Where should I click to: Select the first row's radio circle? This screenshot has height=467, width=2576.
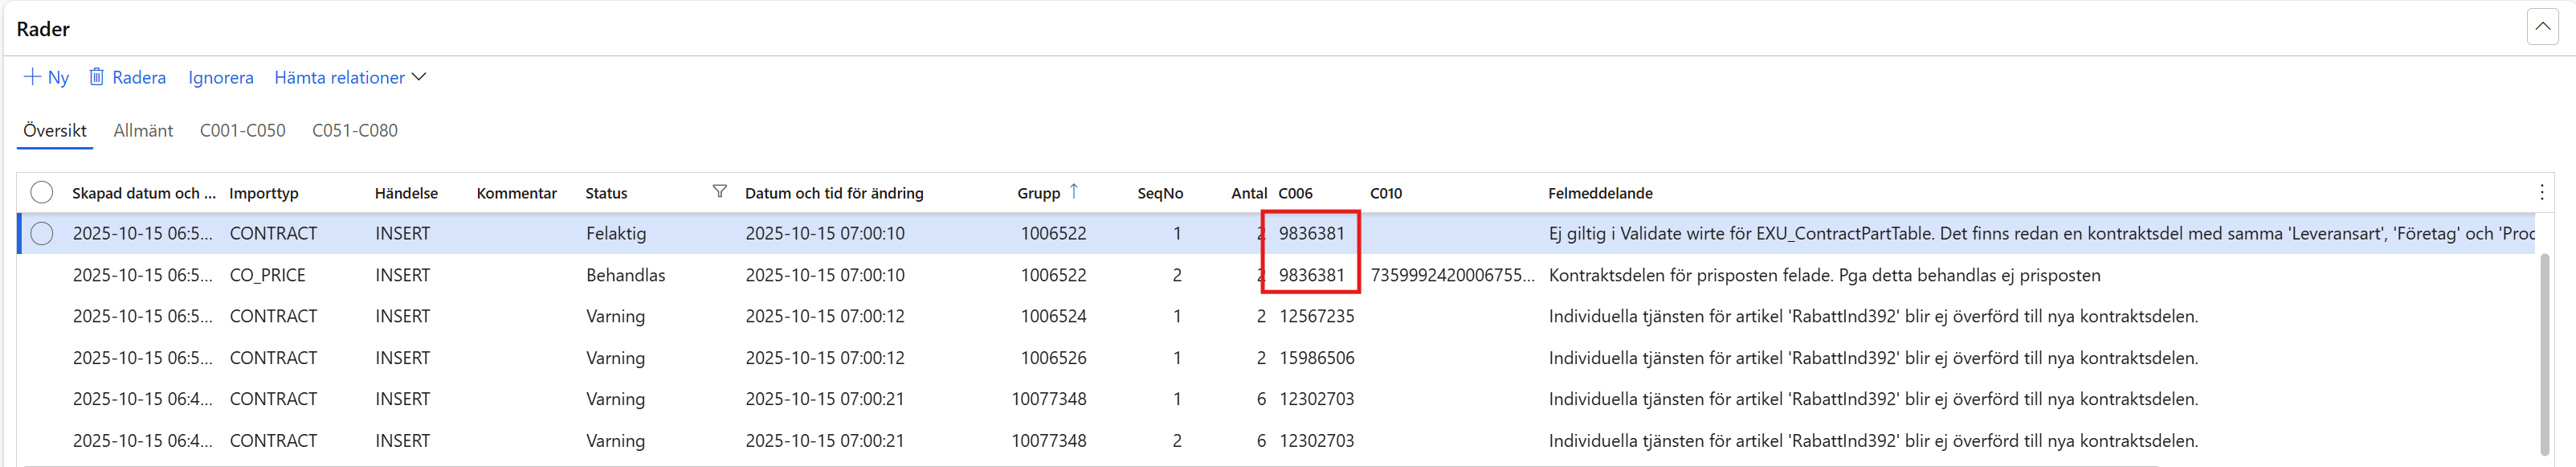pos(42,234)
